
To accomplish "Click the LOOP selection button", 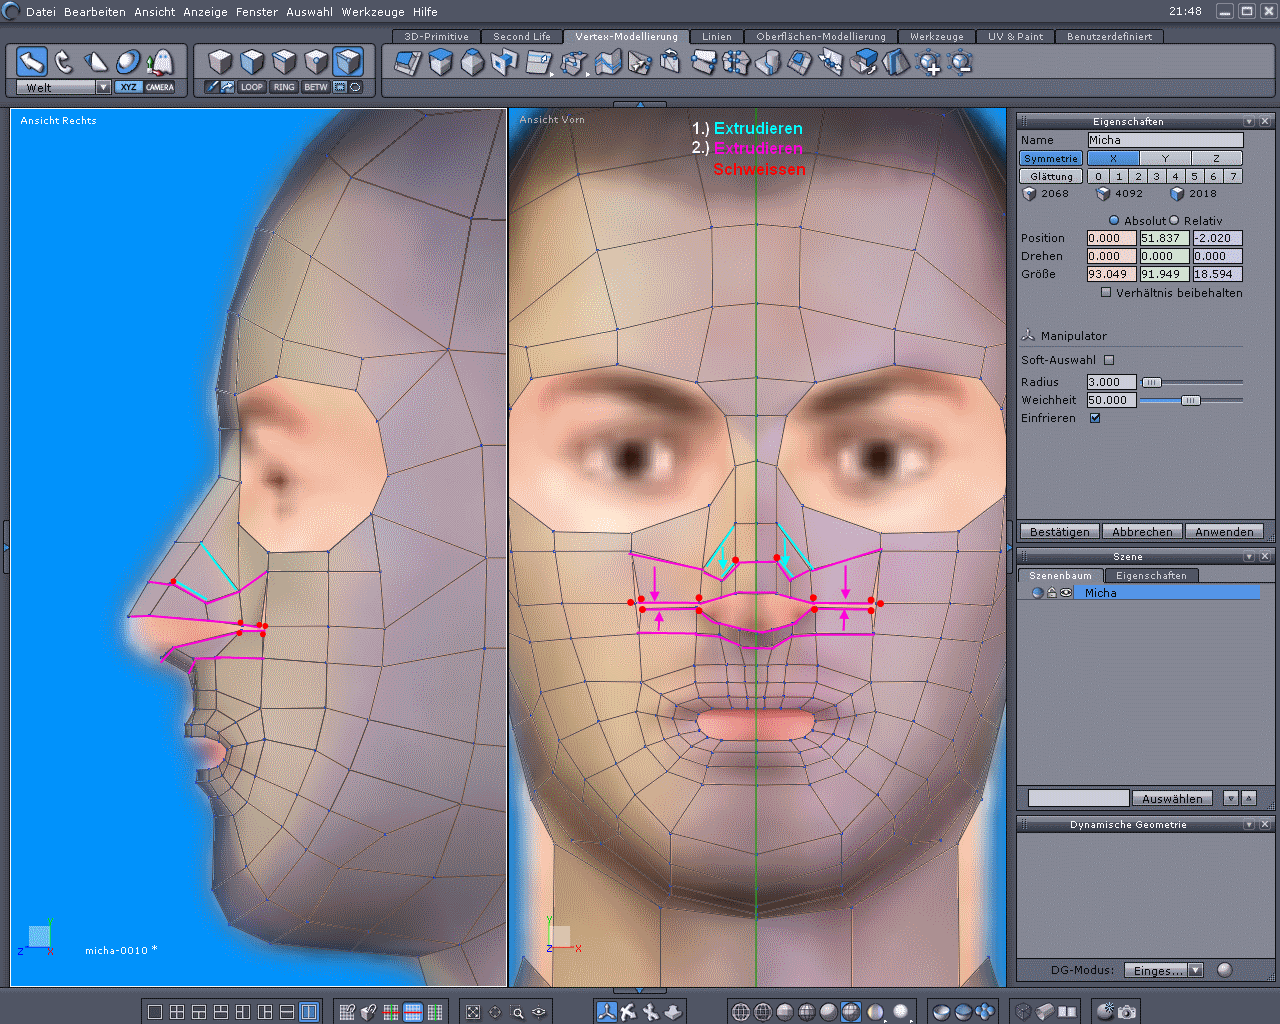I will [252, 87].
